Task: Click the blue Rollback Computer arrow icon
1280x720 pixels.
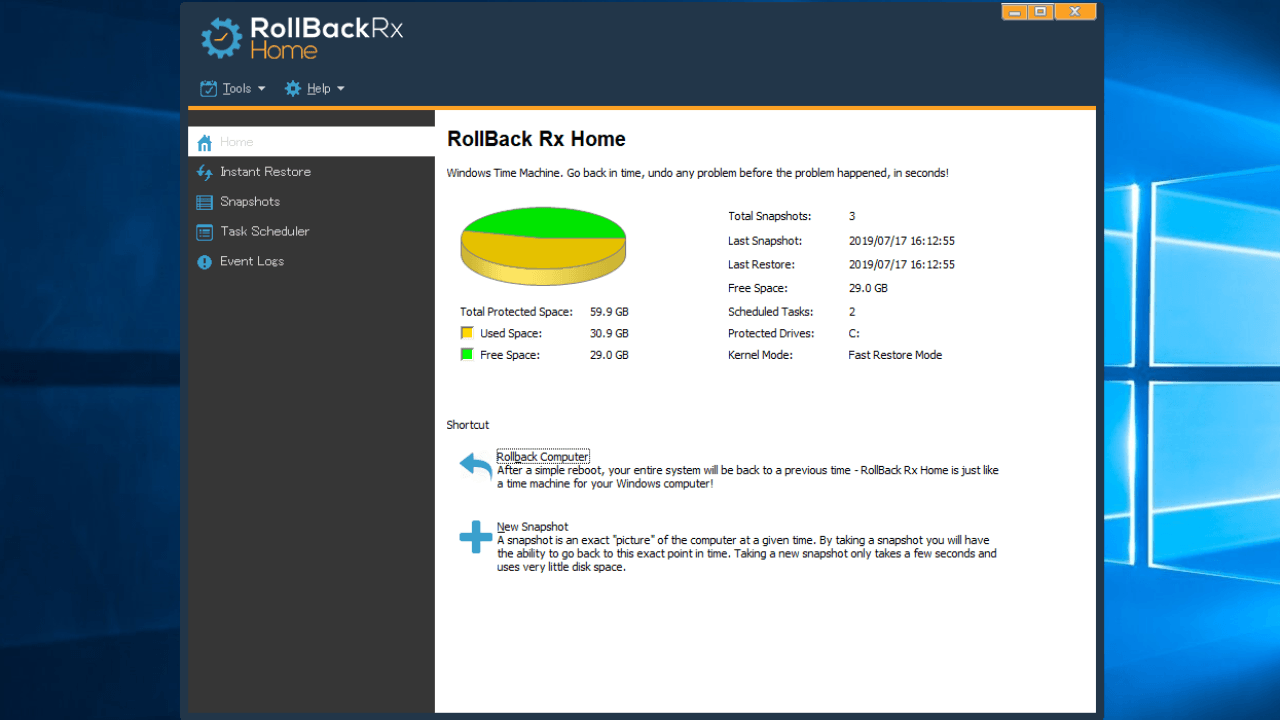Action: coord(476,466)
